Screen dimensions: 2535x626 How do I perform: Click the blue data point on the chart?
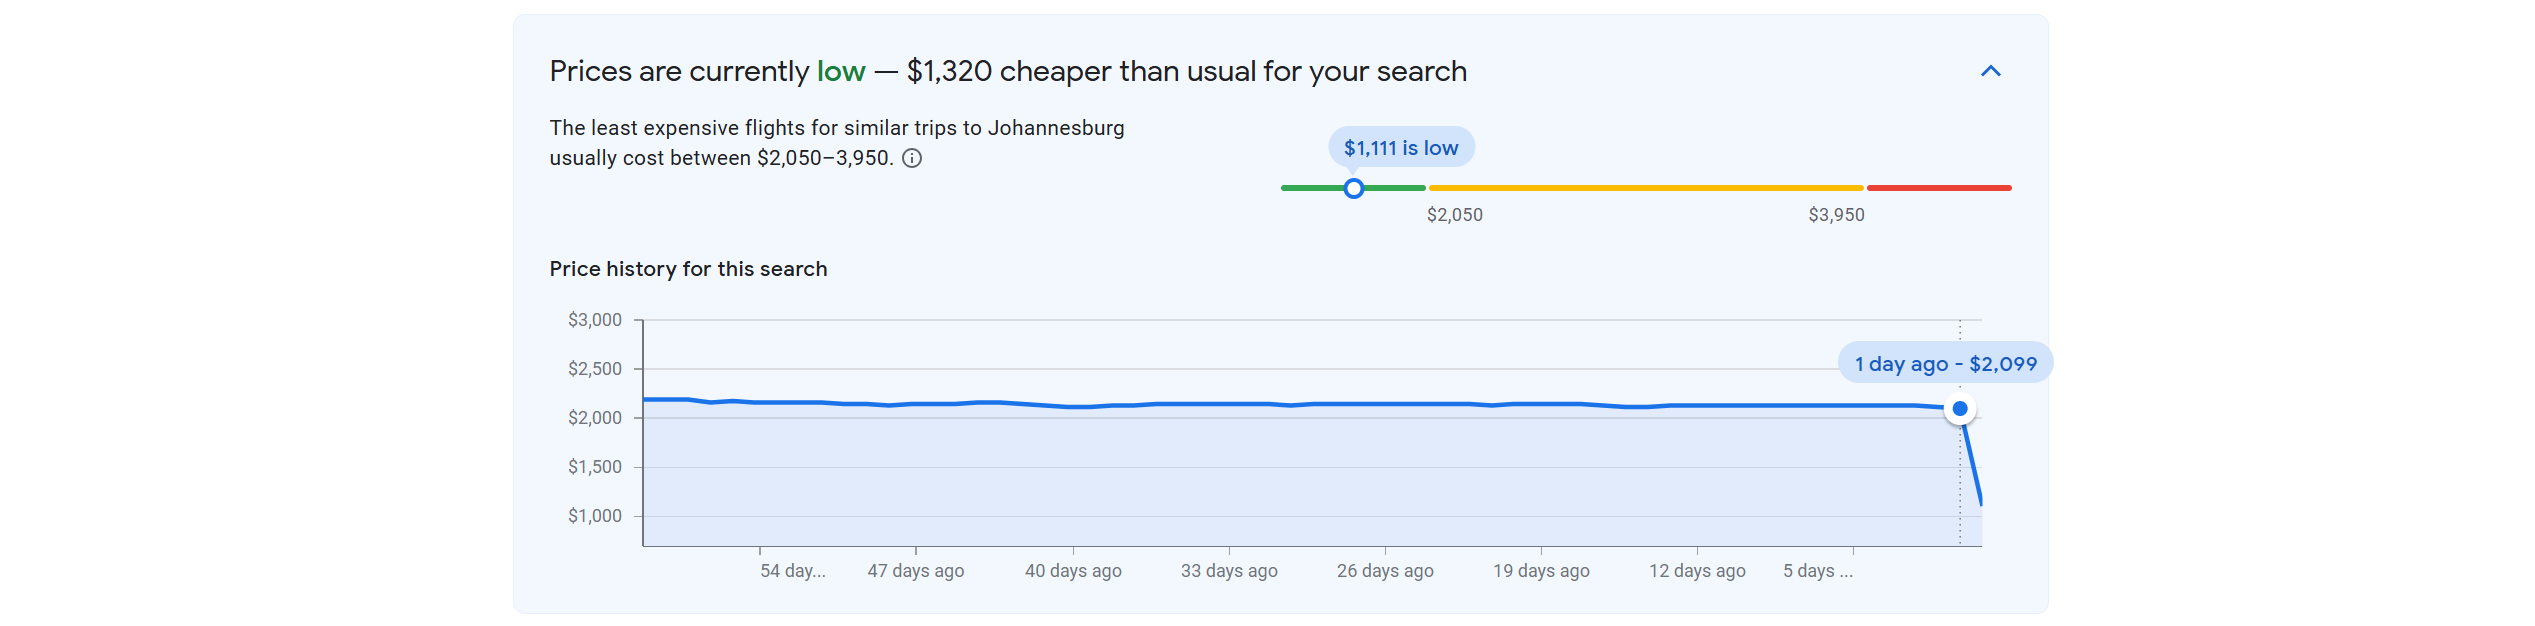coord(1959,408)
